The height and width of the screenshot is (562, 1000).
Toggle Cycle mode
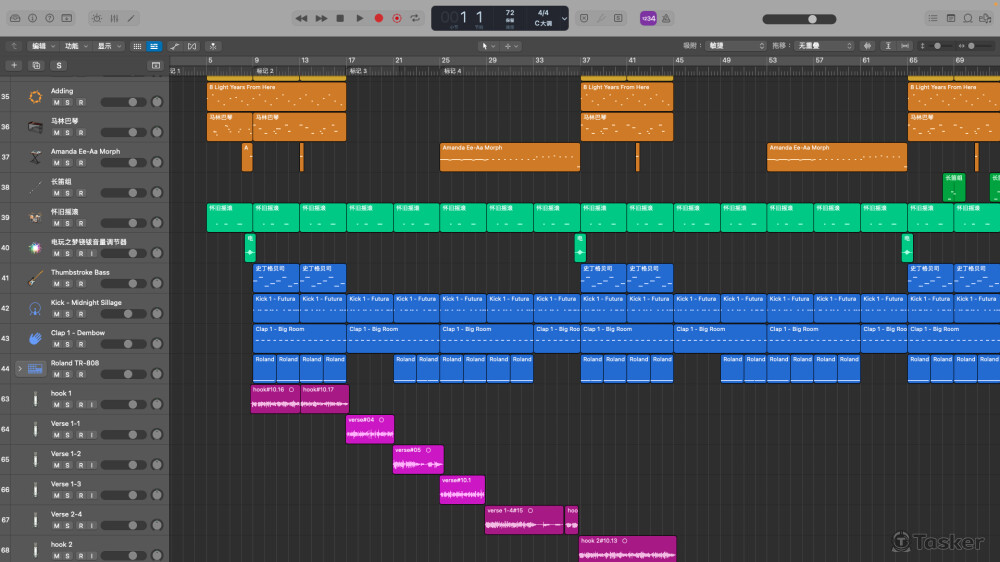[415, 18]
